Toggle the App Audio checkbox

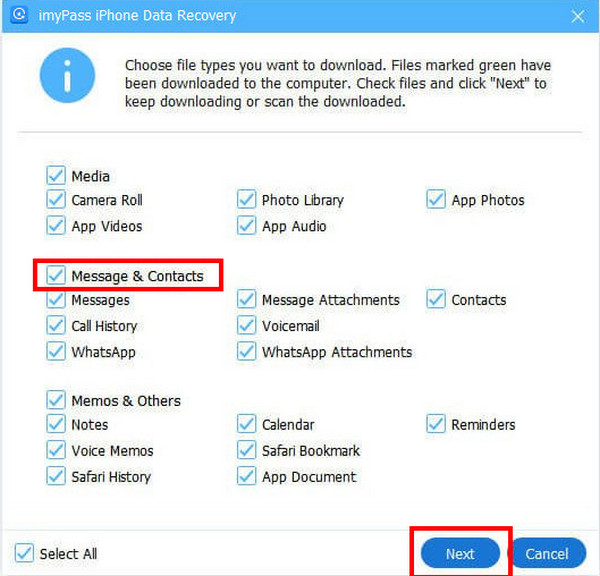tap(246, 225)
